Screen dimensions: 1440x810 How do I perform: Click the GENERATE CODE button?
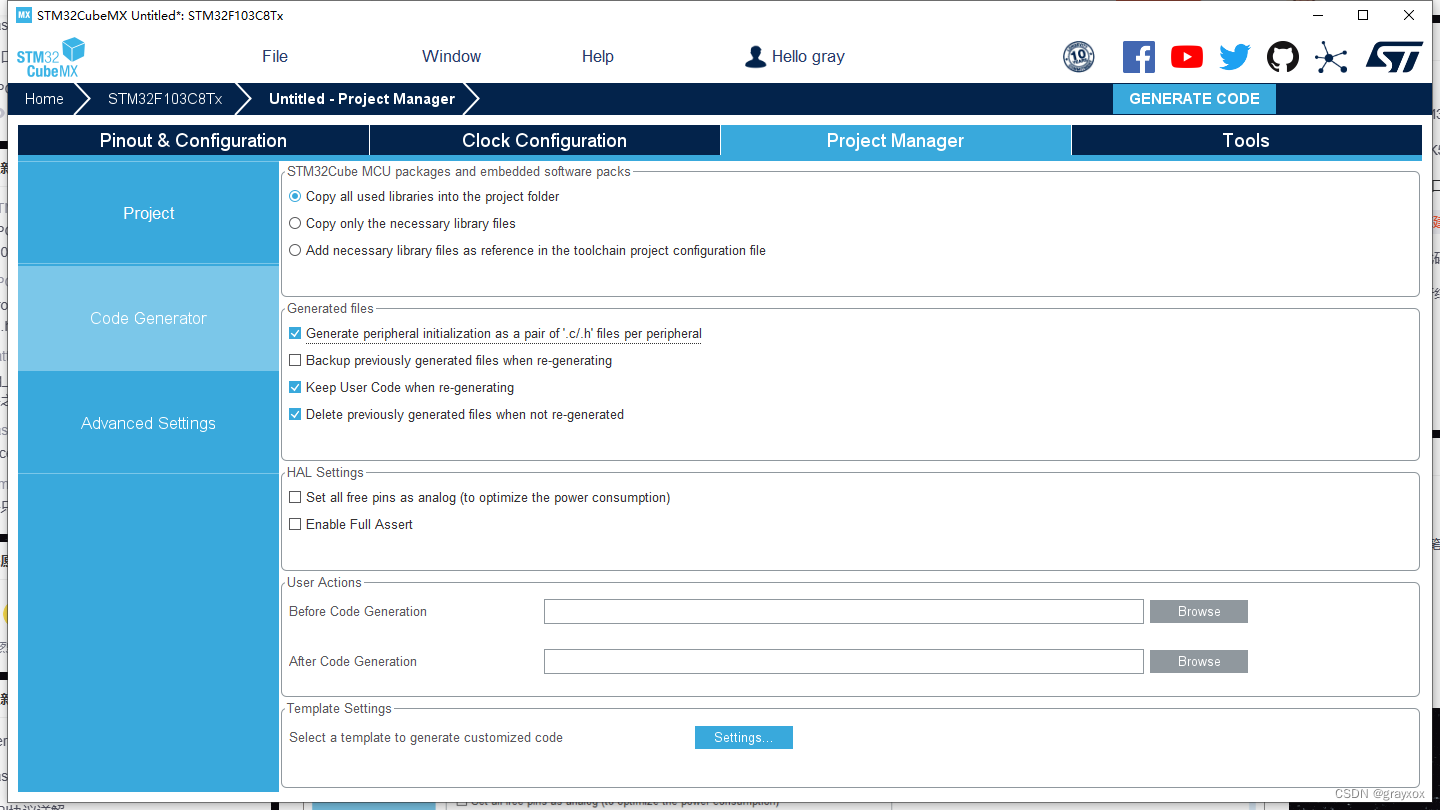point(1194,99)
